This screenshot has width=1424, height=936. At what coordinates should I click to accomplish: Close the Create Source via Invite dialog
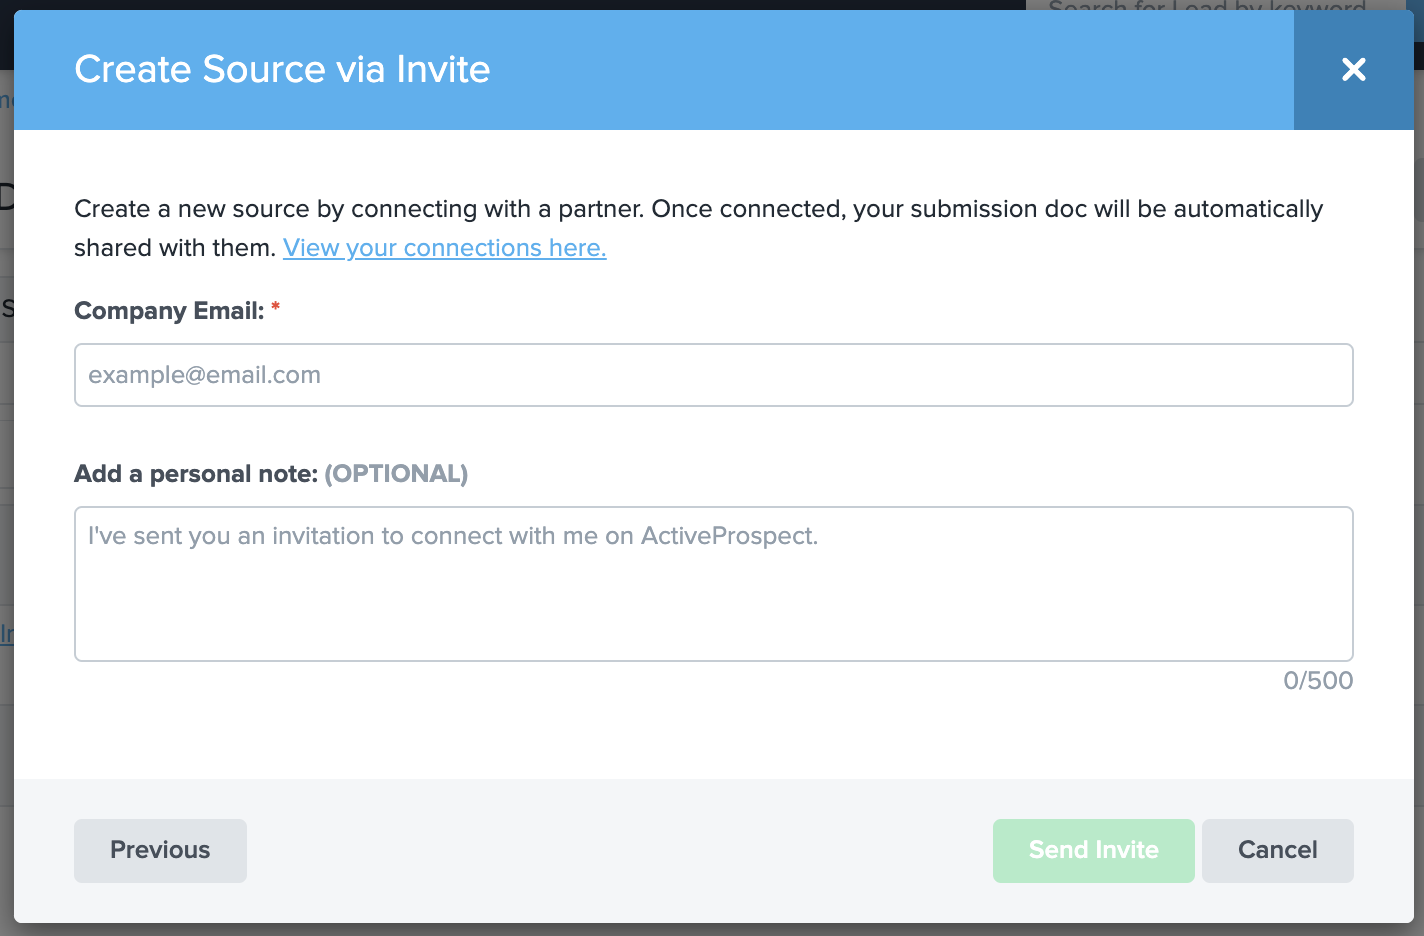[1353, 69]
